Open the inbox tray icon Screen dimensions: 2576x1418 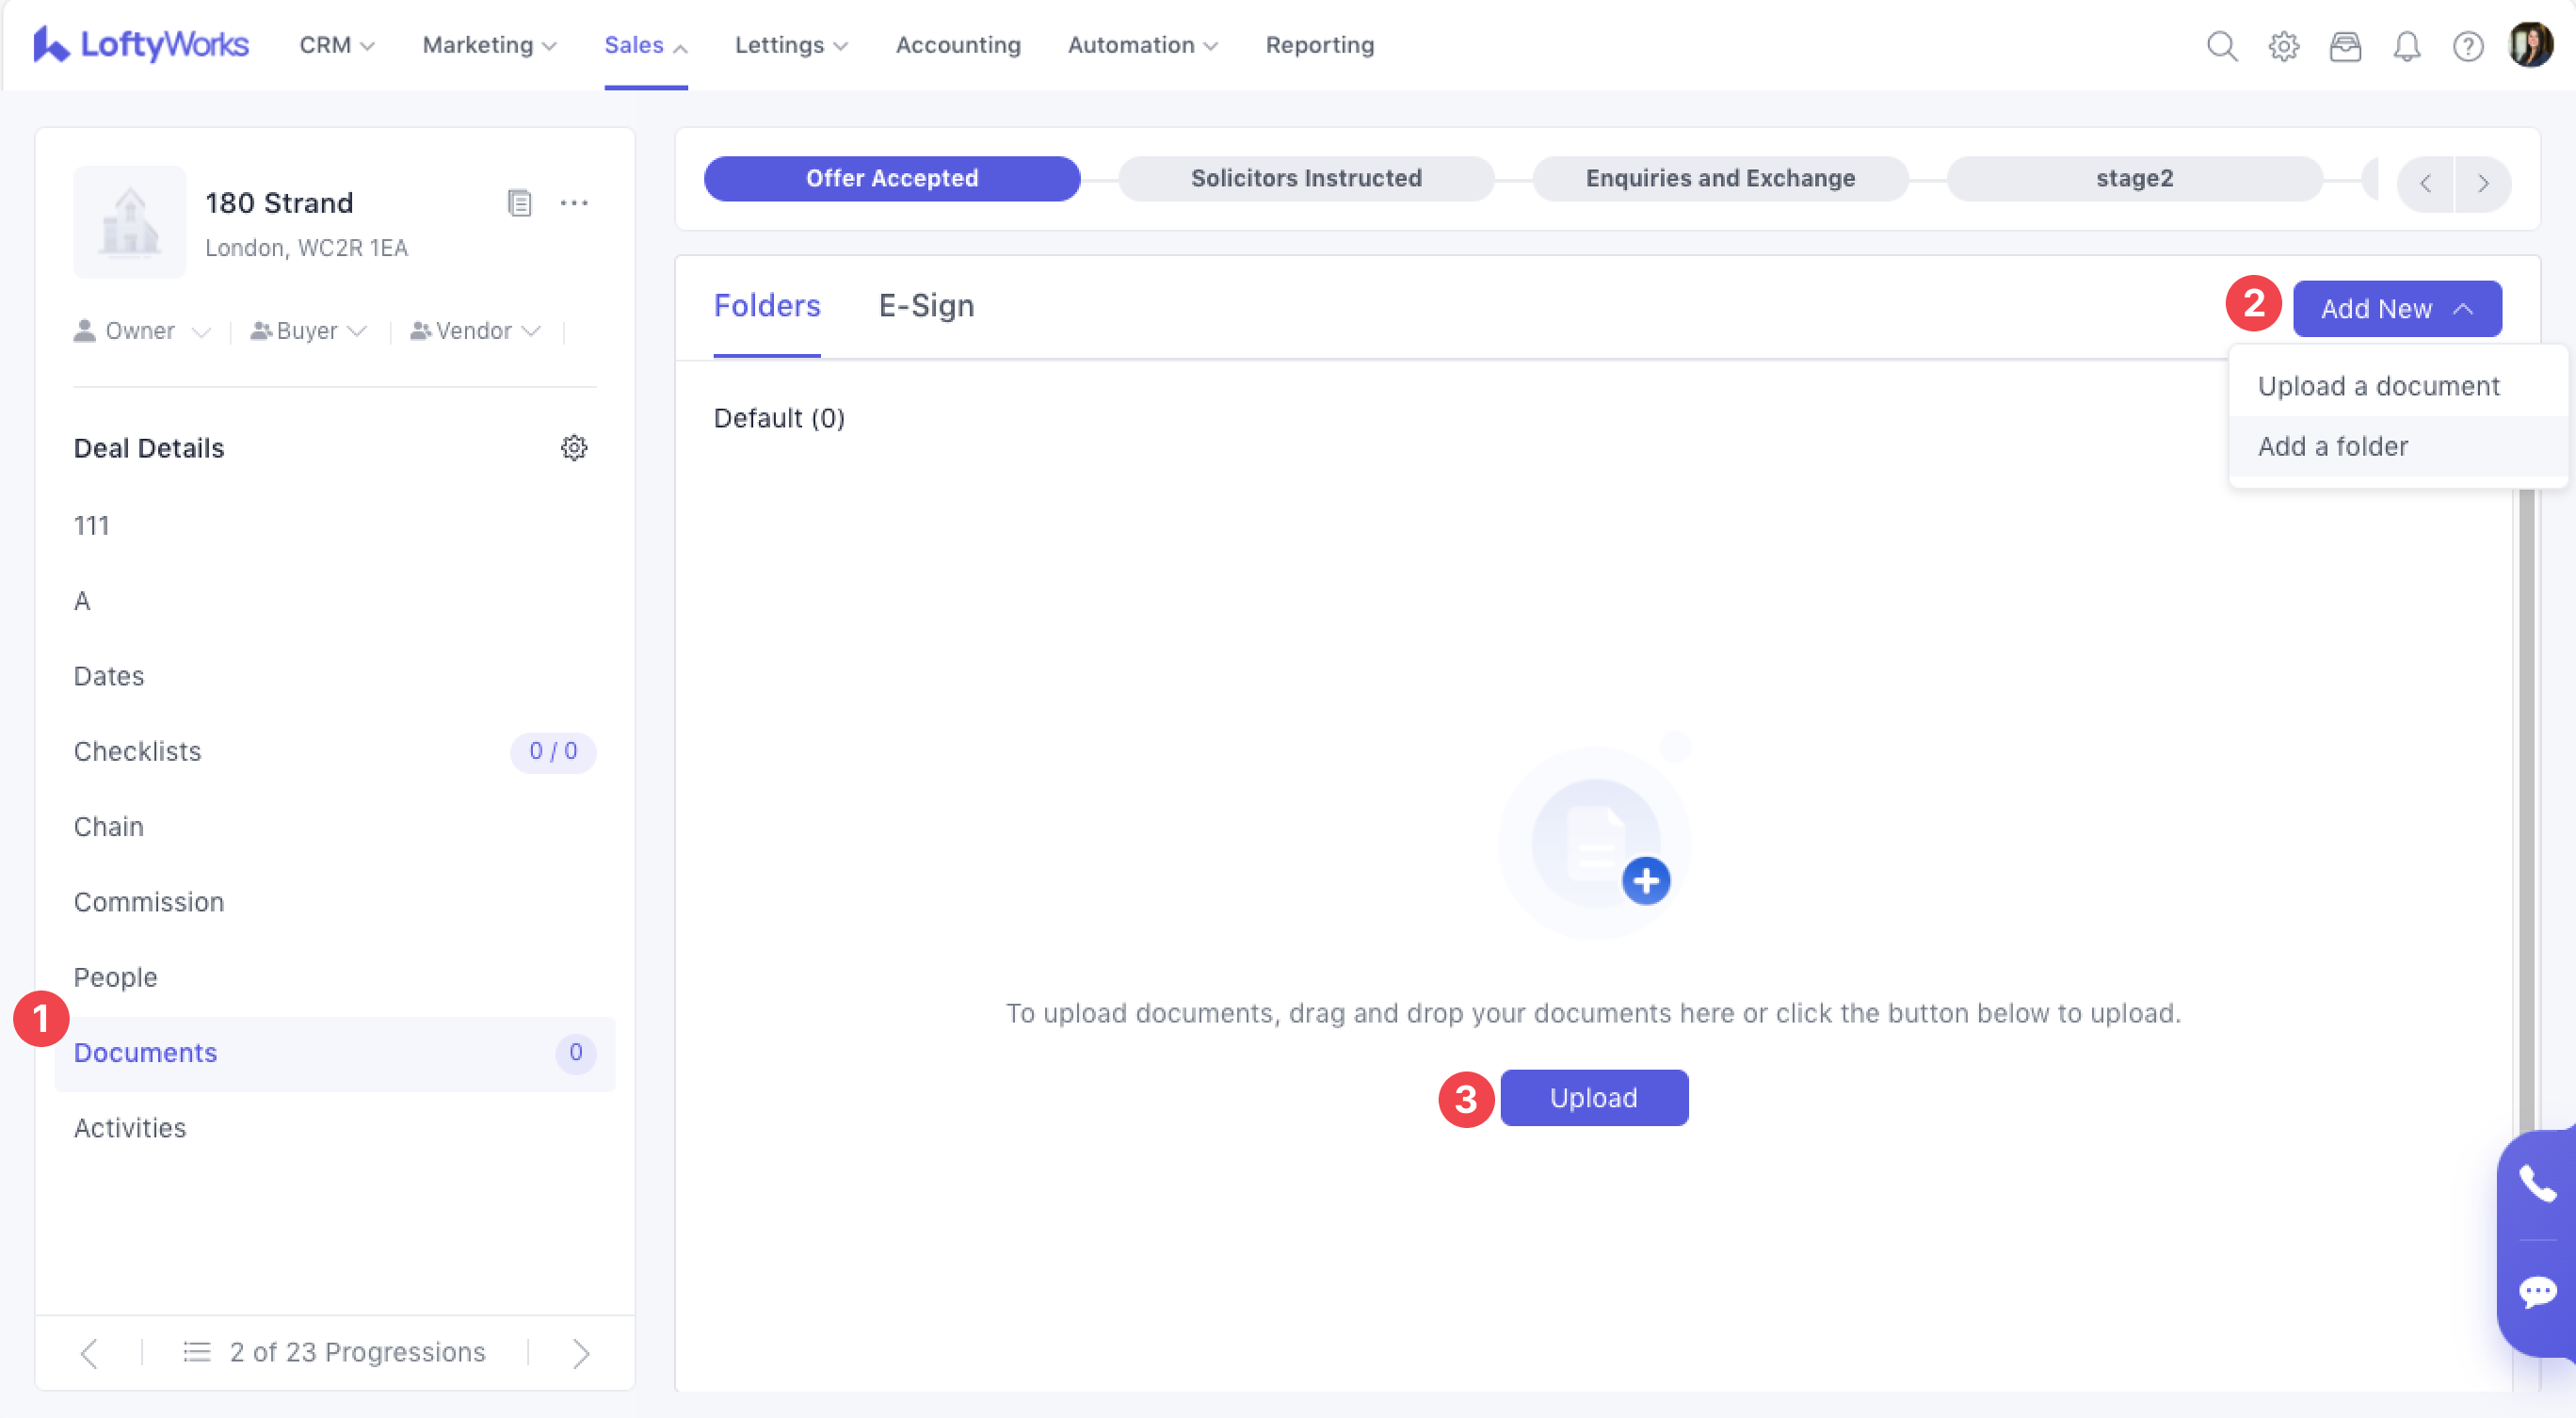point(2344,46)
